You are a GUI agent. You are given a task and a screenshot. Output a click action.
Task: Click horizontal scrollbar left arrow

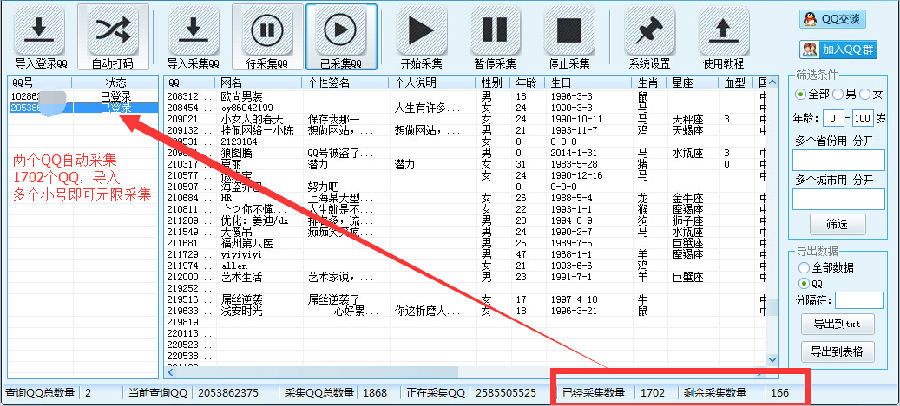[170, 372]
